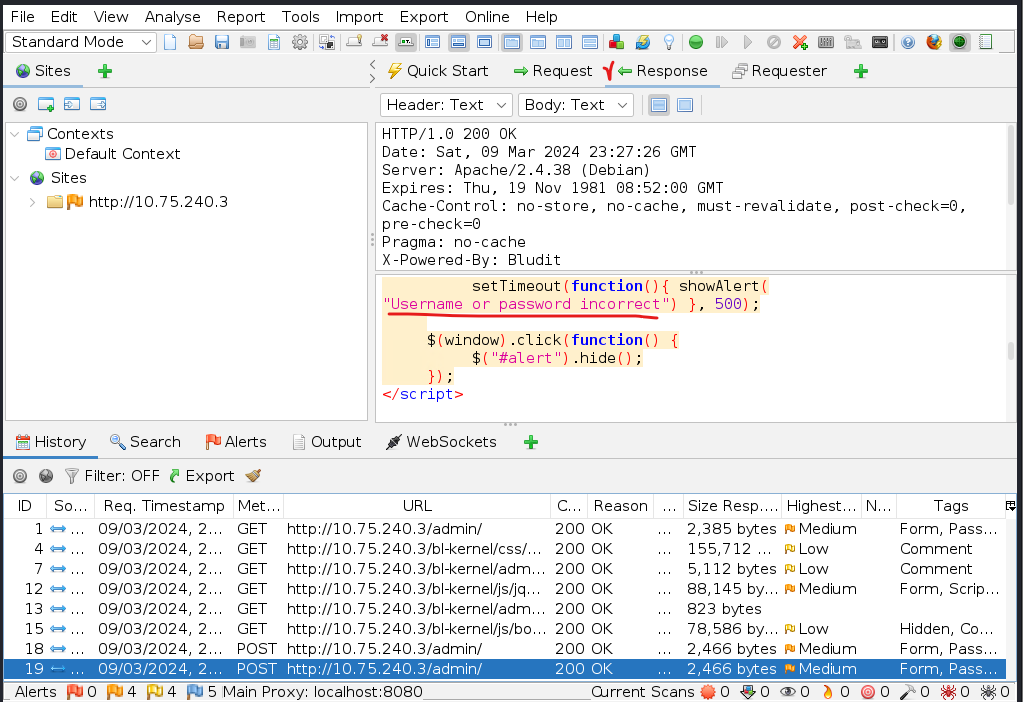
Task: Toggle the history Filter: OFF button
Action: [111, 476]
